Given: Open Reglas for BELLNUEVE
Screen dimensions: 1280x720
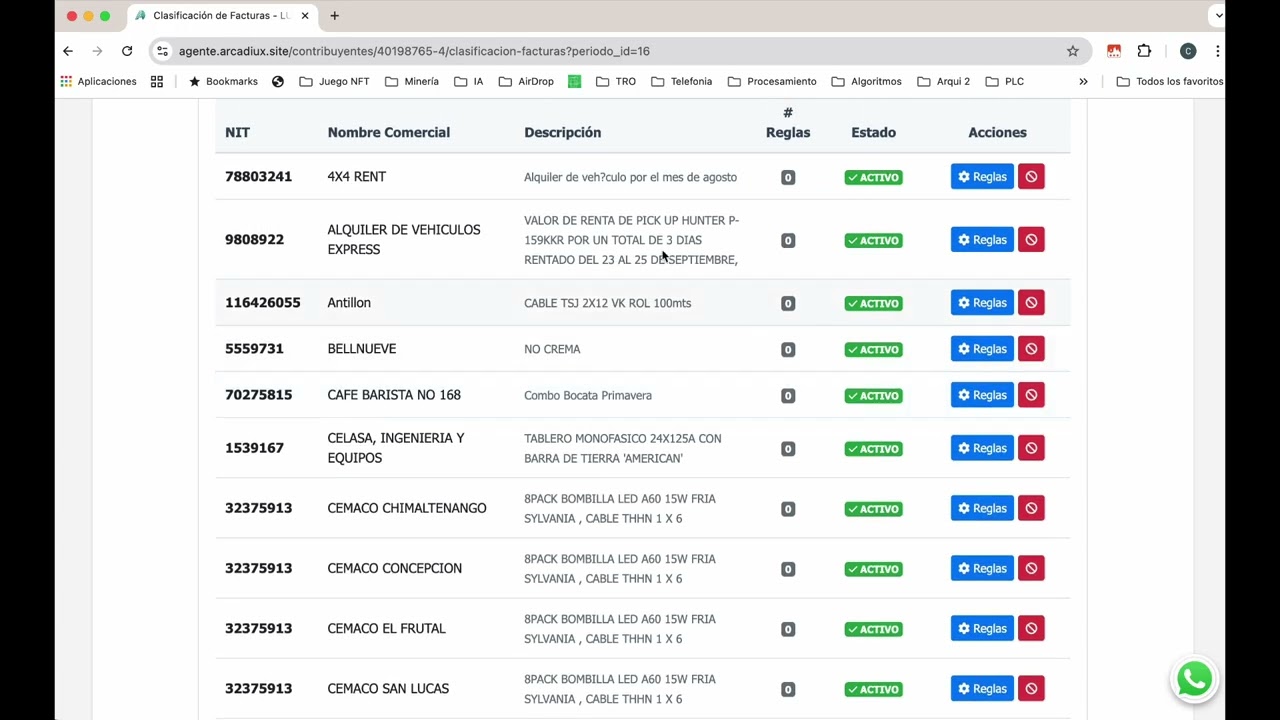Looking at the screenshot, I should [x=982, y=349].
